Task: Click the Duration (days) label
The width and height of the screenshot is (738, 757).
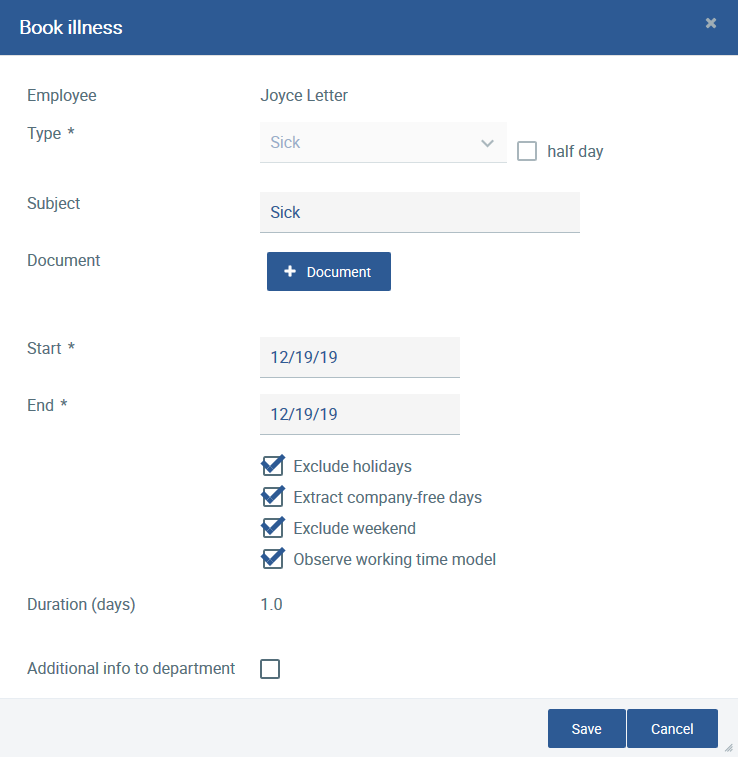Action: pyautogui.click(x=81, y=604)
